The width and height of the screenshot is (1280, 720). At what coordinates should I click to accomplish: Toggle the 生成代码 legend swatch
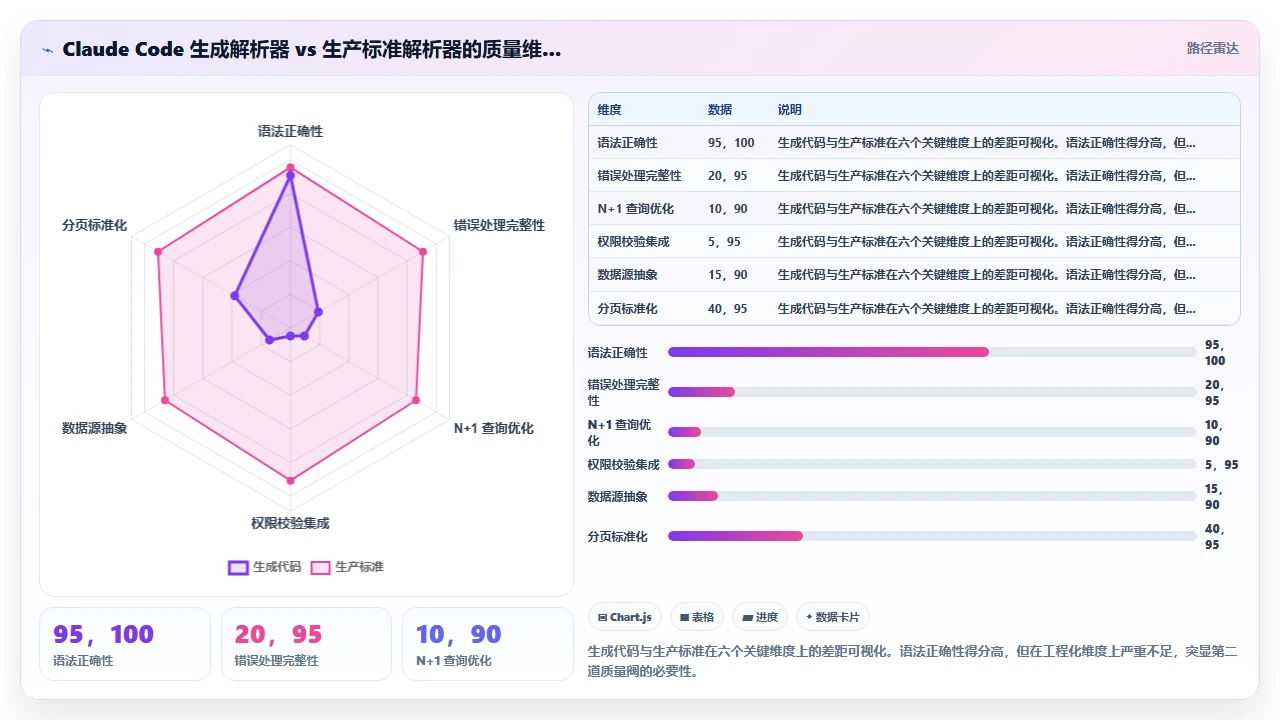tap(238, 567)
